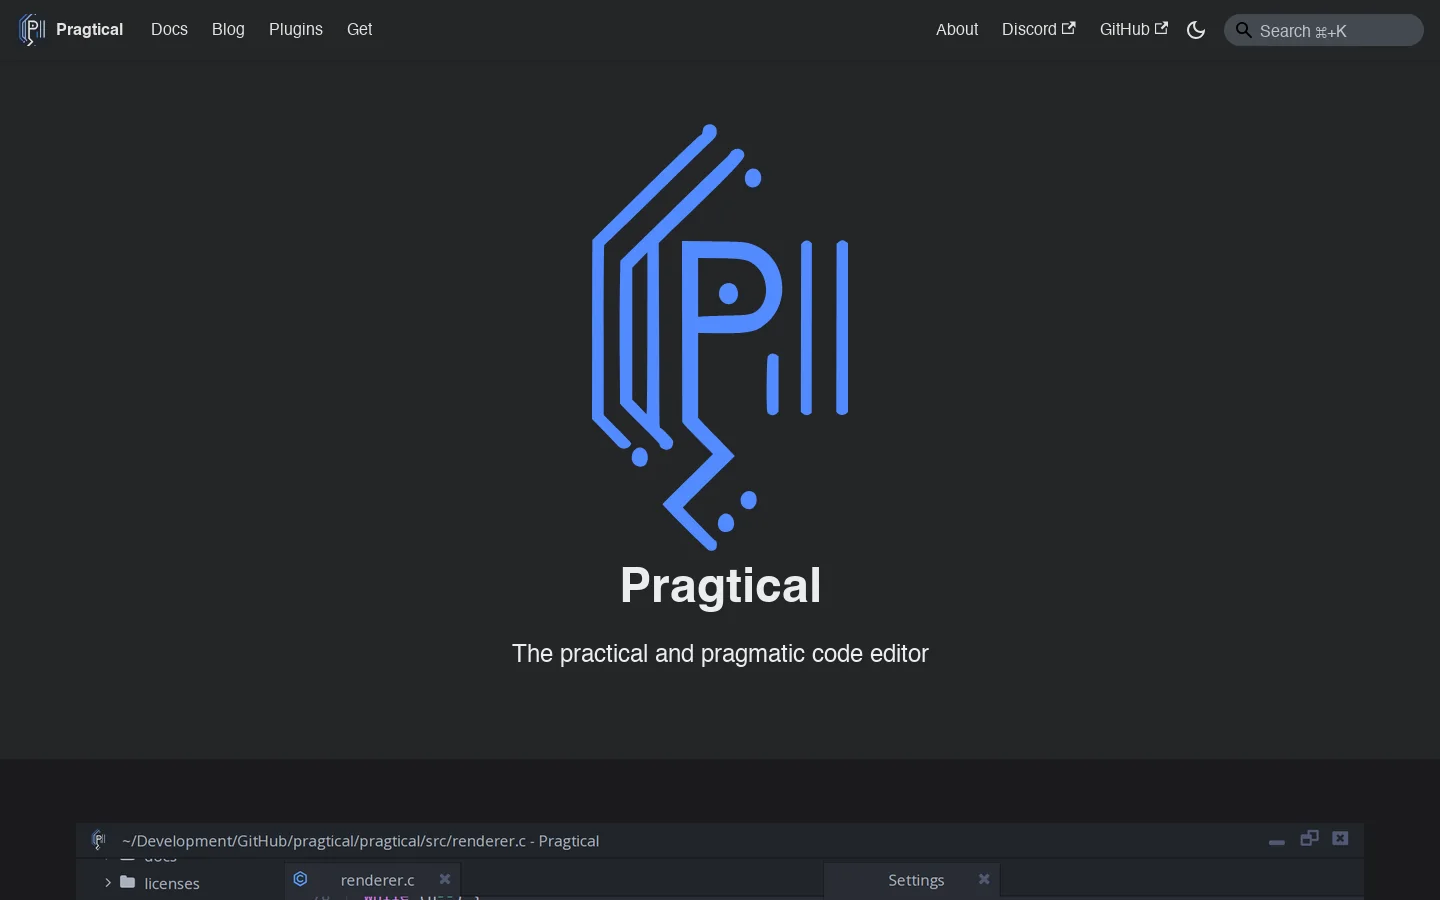Go to the Blog page
This screenshot has height=900, width=1440.
(228, 30)
